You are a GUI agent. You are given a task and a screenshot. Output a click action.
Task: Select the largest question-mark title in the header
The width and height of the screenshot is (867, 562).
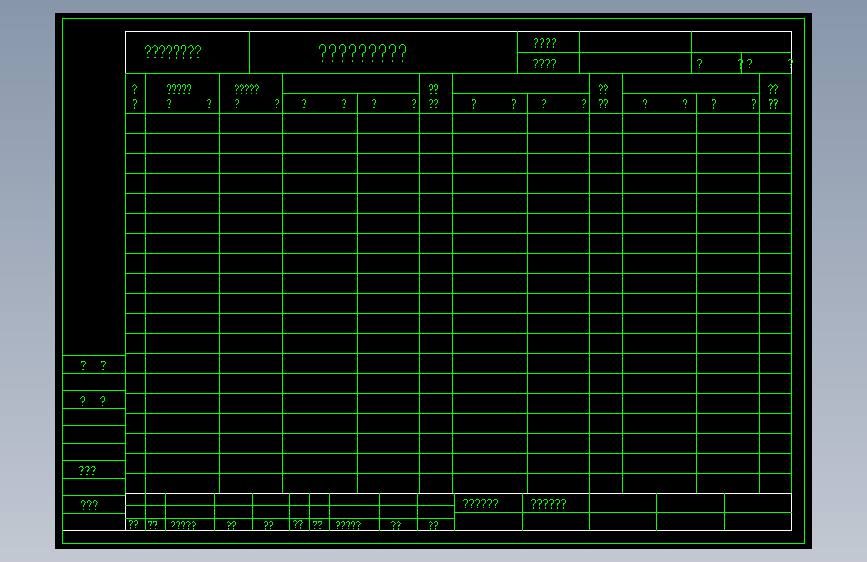(363, 53)
